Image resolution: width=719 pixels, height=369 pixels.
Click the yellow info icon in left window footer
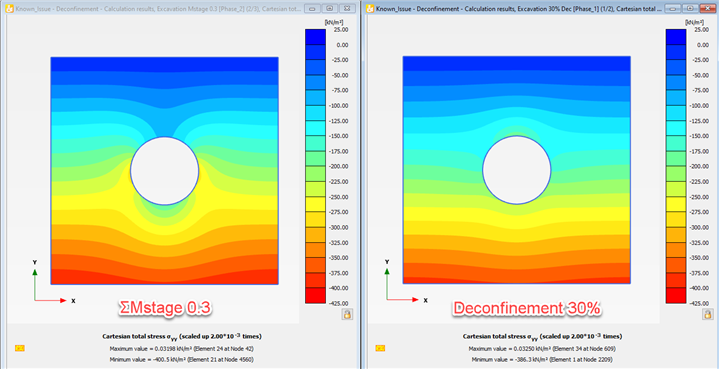[x=20, y=348]
